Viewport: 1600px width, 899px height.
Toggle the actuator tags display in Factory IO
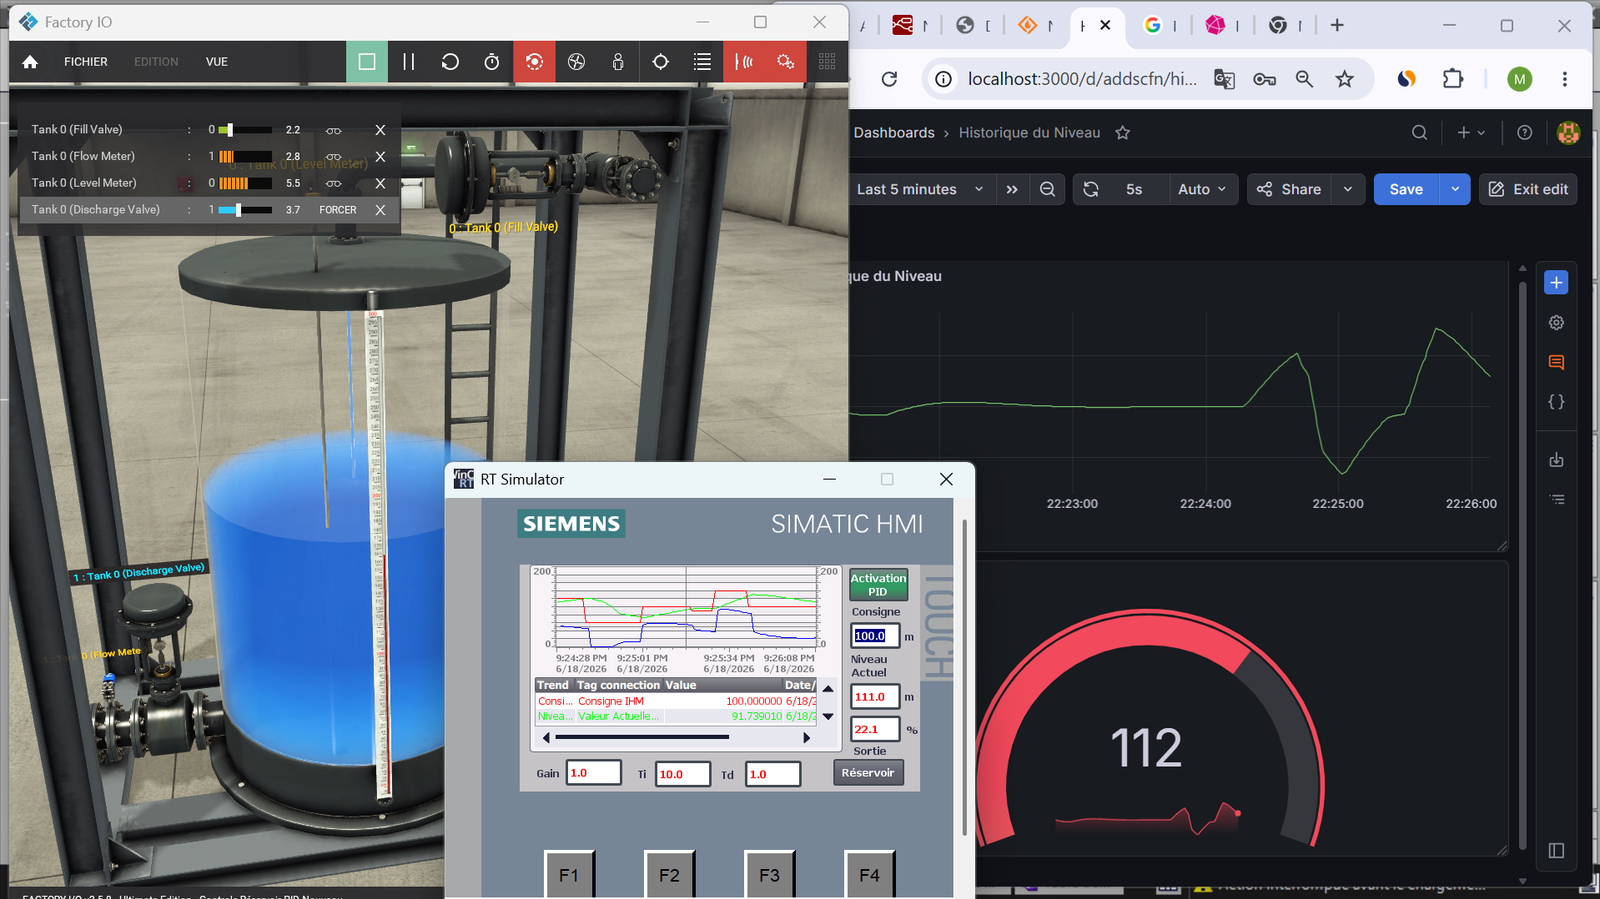tap(785, 62)
